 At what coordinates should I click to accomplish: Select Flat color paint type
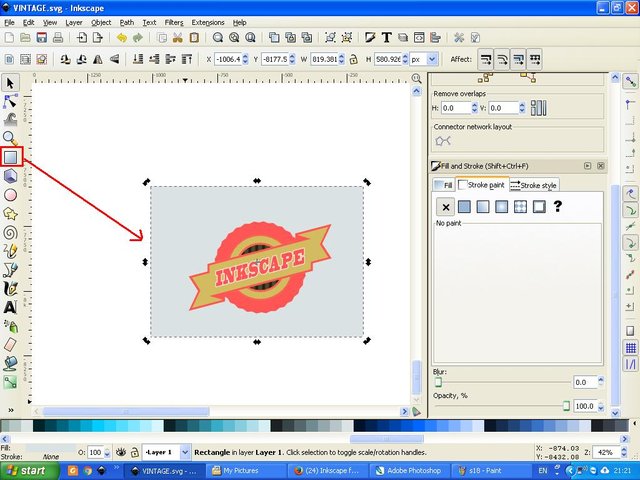point(464,207)
